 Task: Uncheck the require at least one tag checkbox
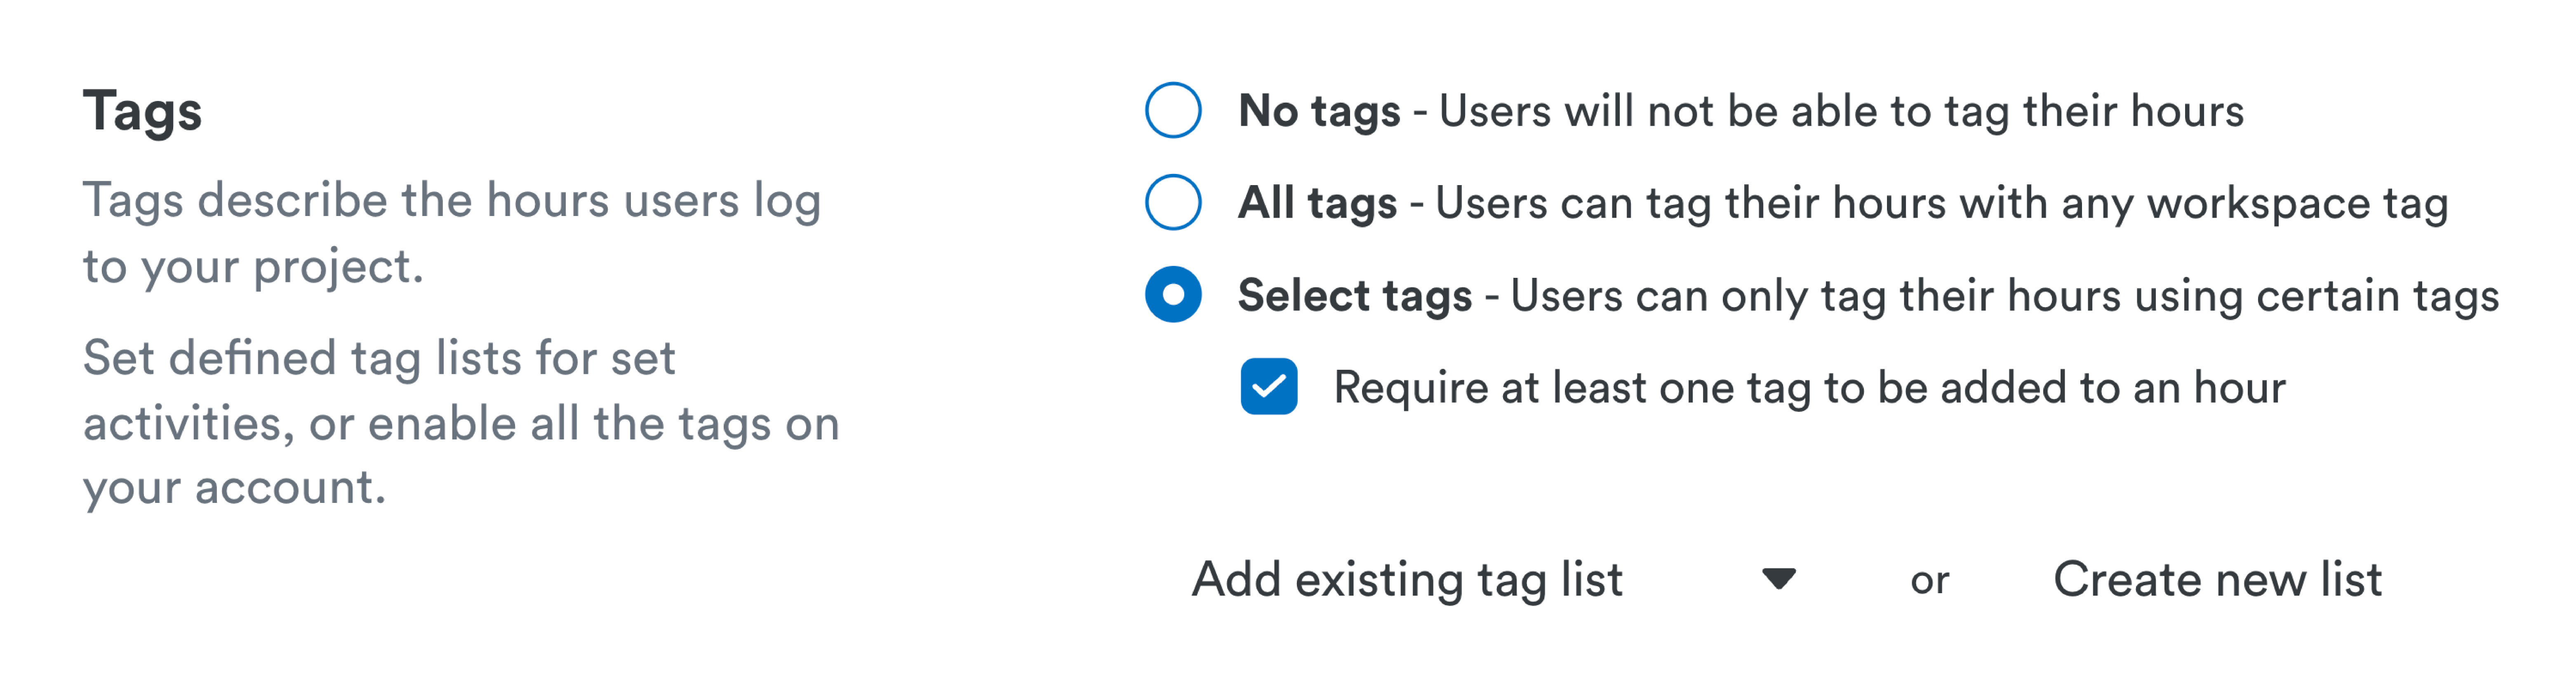tap(1268, 386)
